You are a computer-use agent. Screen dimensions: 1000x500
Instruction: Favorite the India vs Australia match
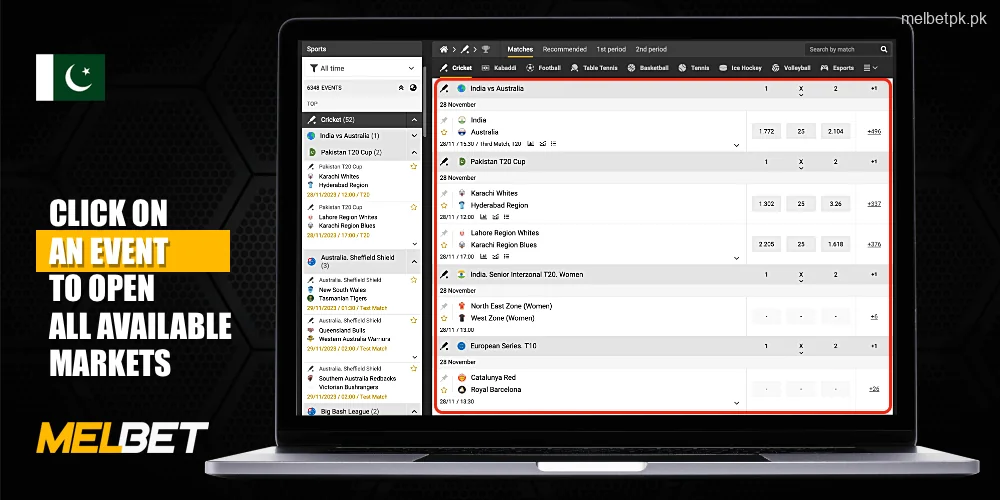(444, 132)
